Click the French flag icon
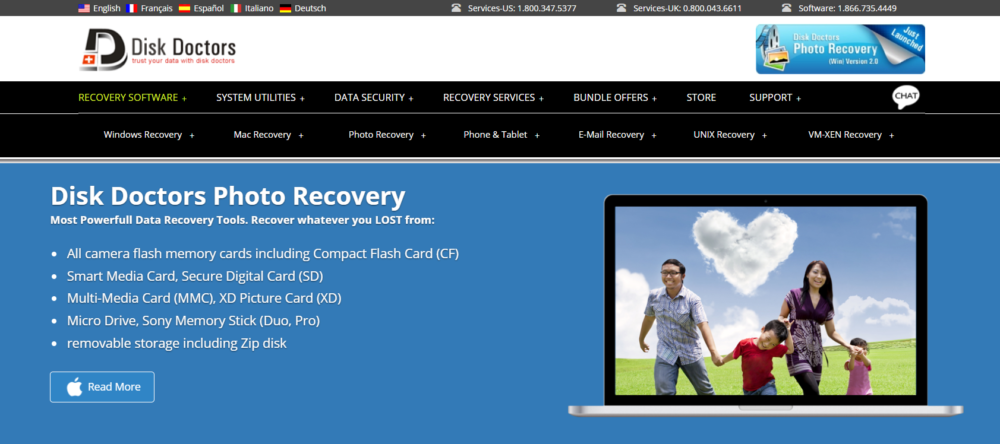Viewport: 1000px width, 444px height. (132, 8)
